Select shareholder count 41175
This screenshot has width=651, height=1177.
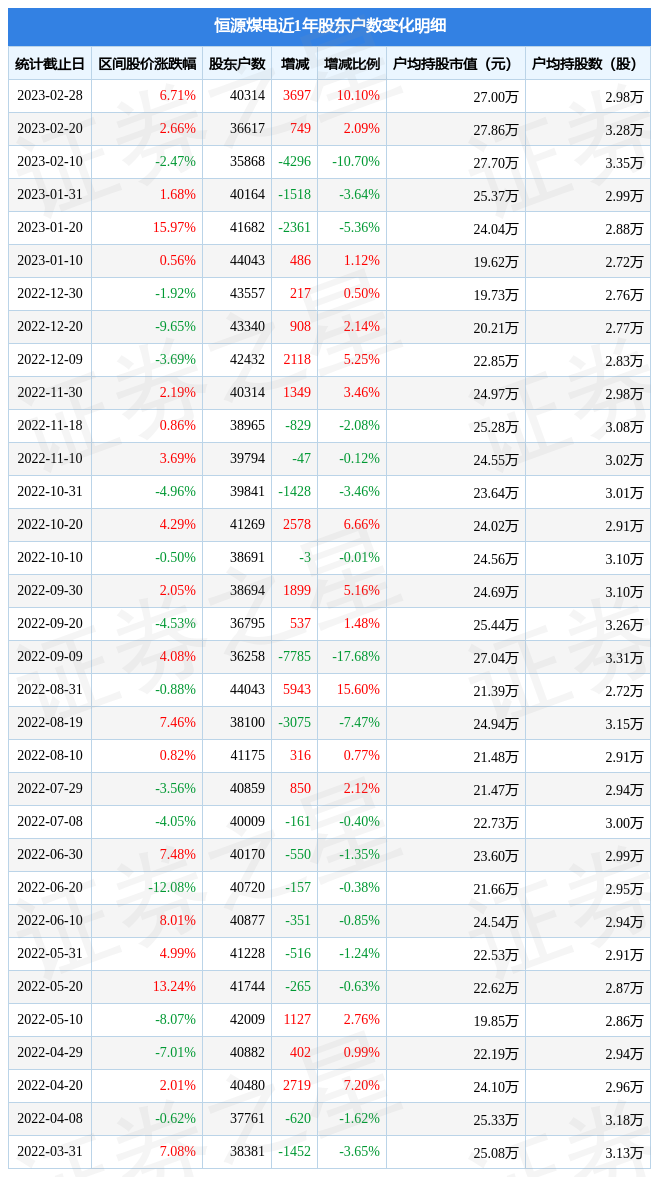tap(249, 756)
